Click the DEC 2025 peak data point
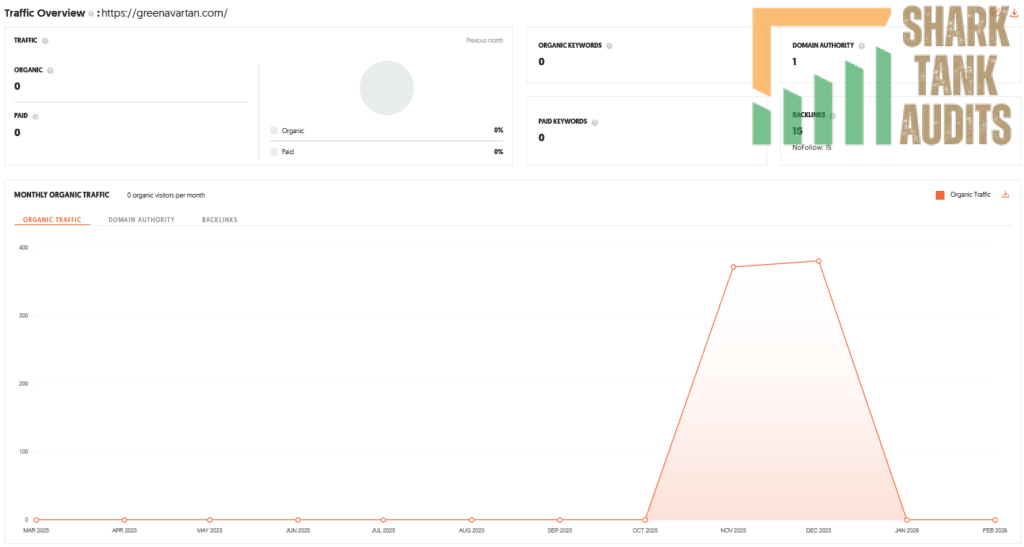Screen dimensions: 1024x547 point(819,261)
